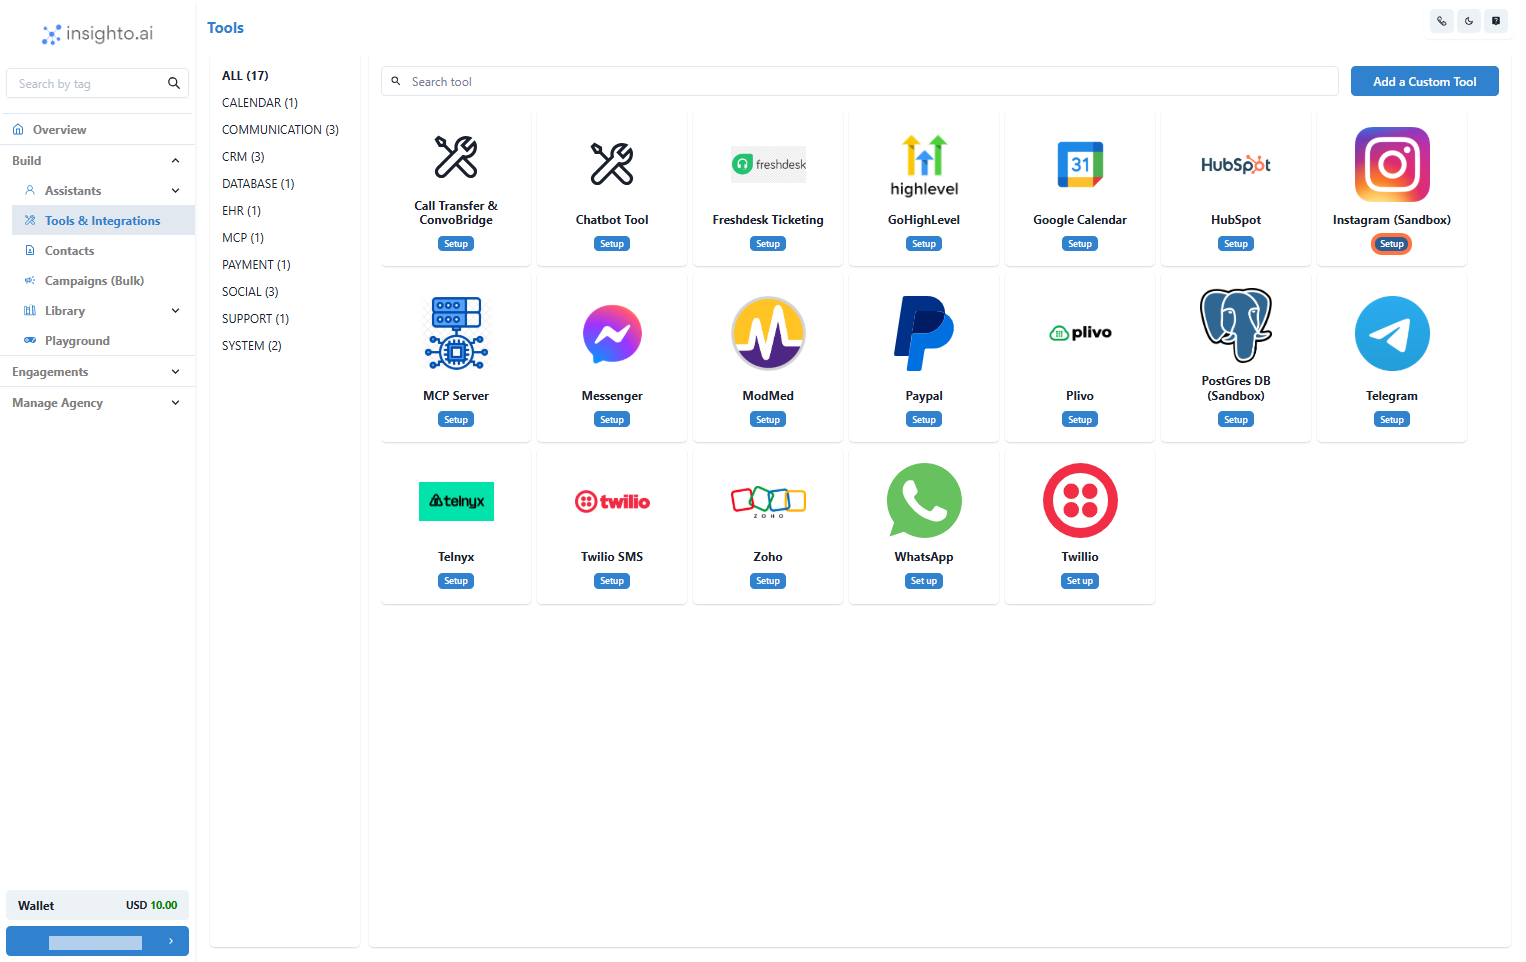Select the PostGres DB (Sandbox) icon
Viewport: 1526px width, 962px height.
pos(1235,325)
